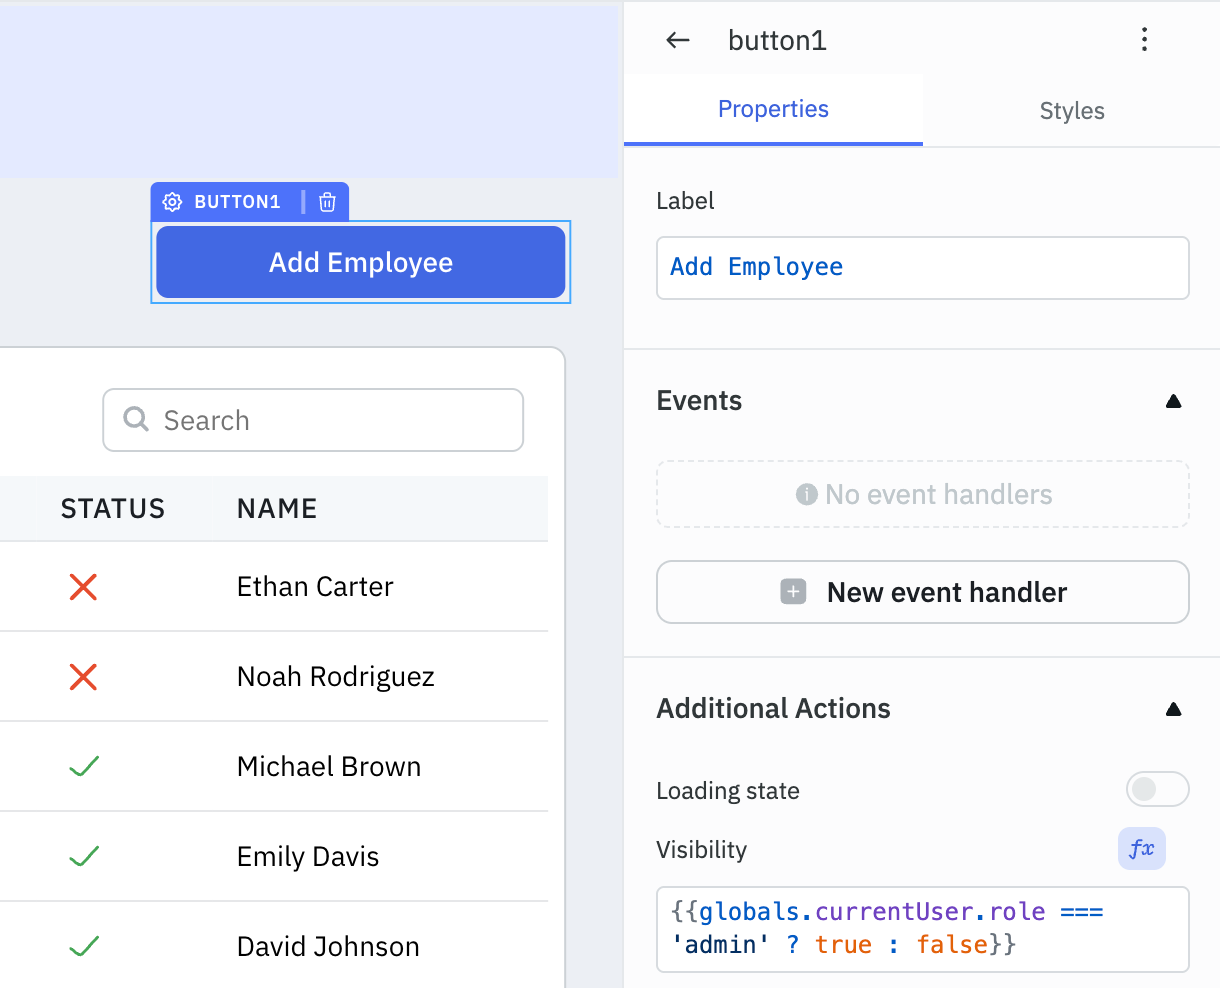Click the New event handler button

922,592
